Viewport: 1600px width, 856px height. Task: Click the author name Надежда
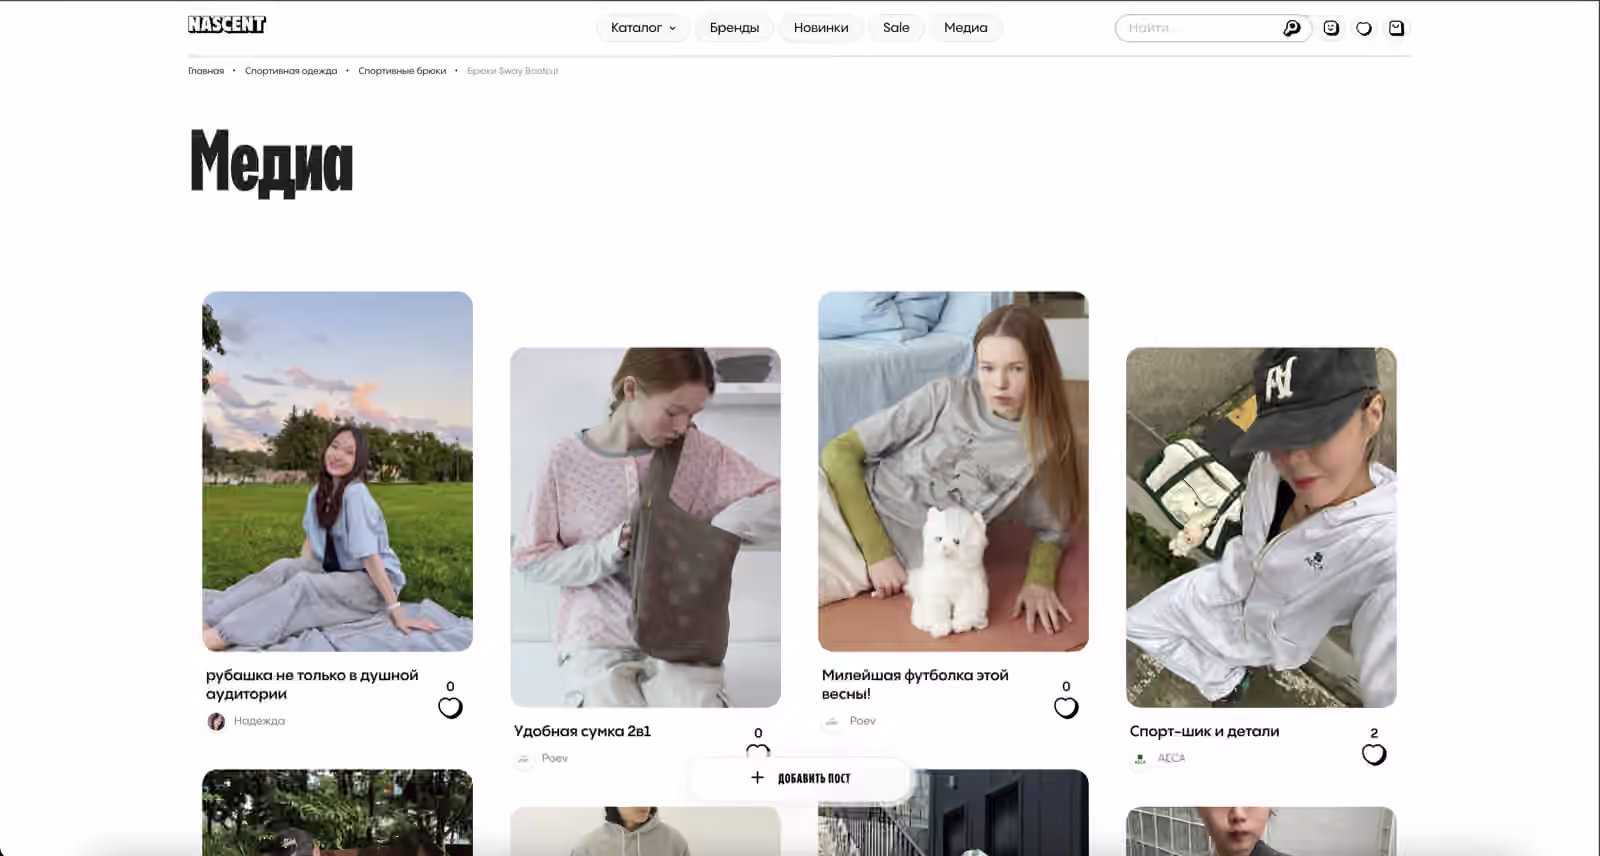259,721
